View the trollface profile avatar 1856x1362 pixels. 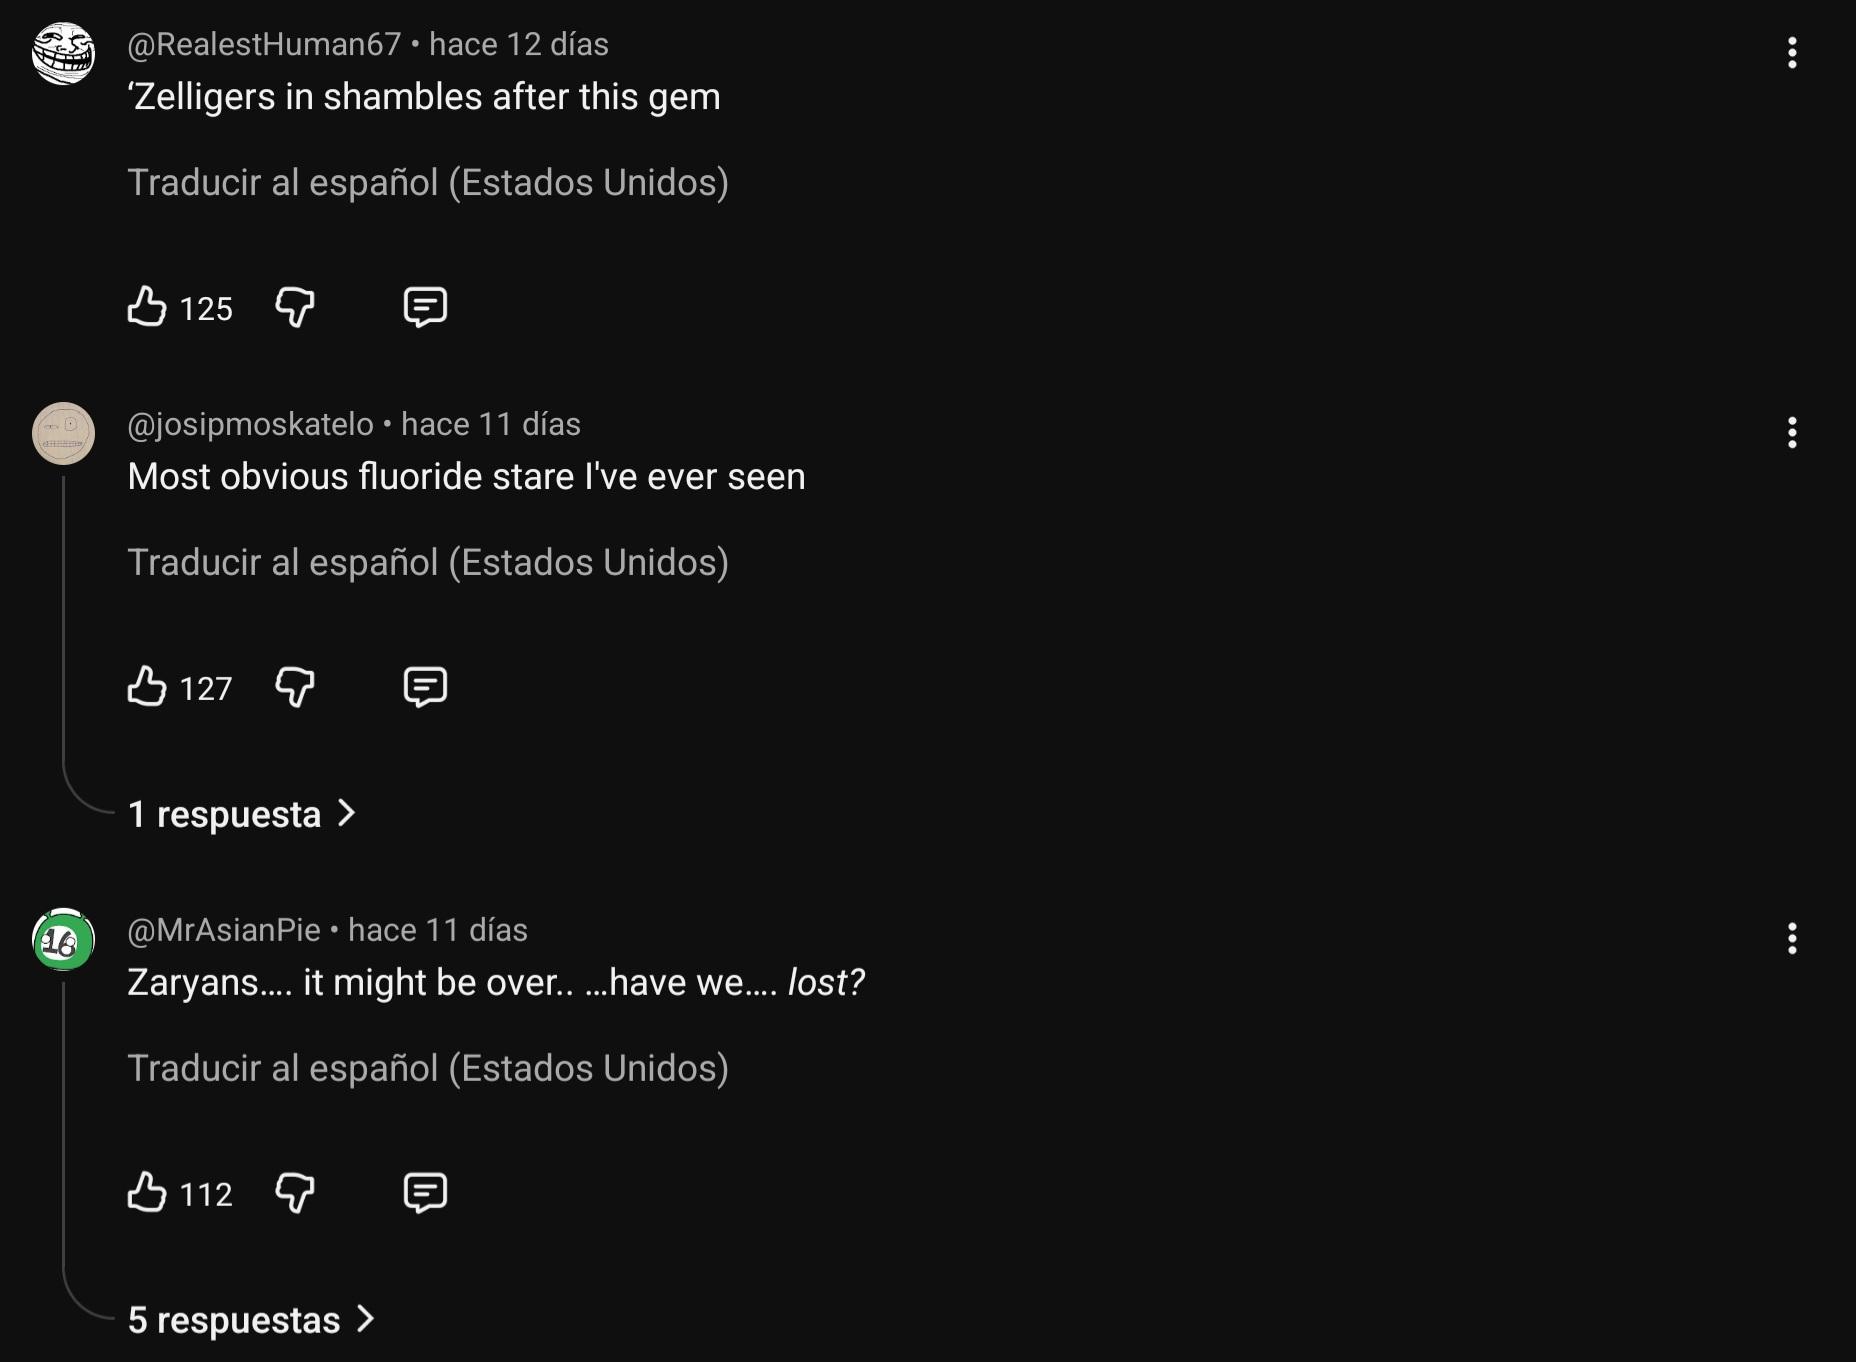coord(64,54)
